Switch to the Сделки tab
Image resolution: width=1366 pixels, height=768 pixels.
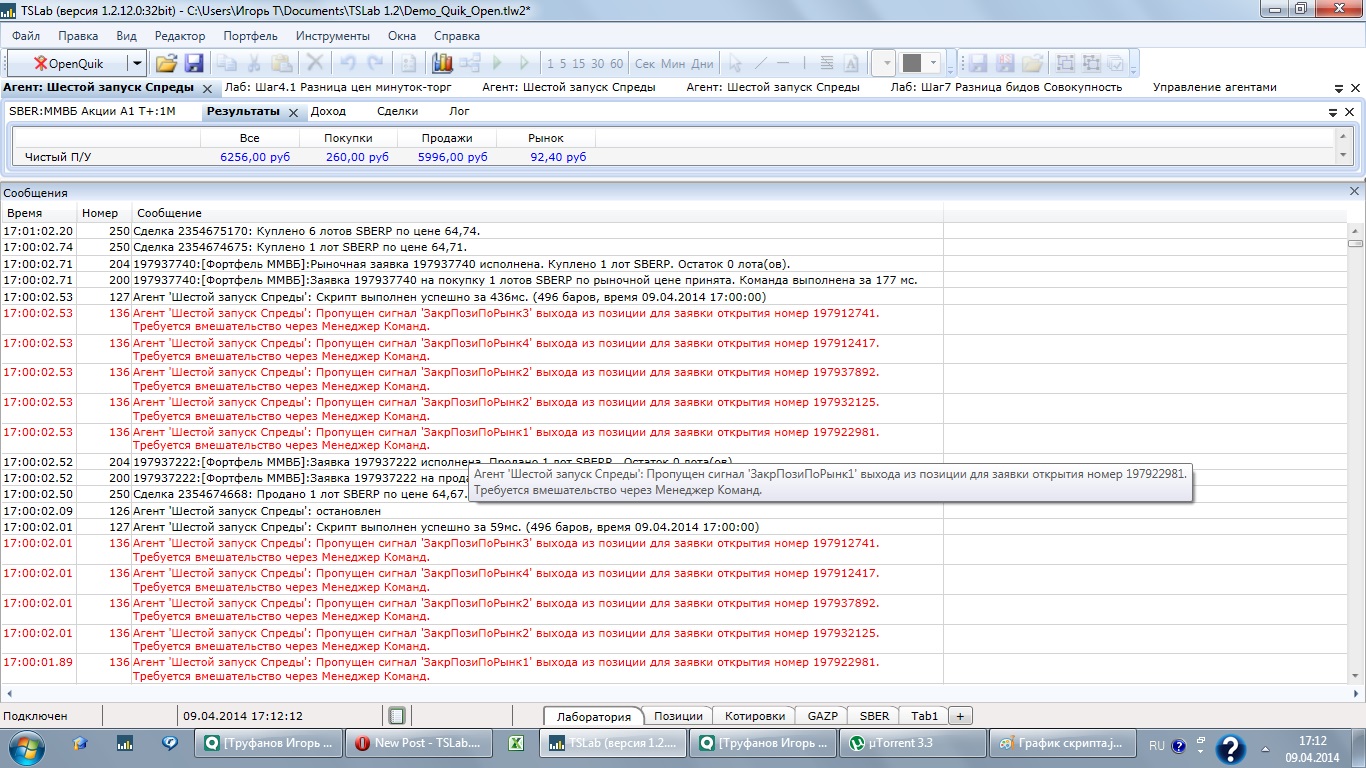[x=397, y=112]
